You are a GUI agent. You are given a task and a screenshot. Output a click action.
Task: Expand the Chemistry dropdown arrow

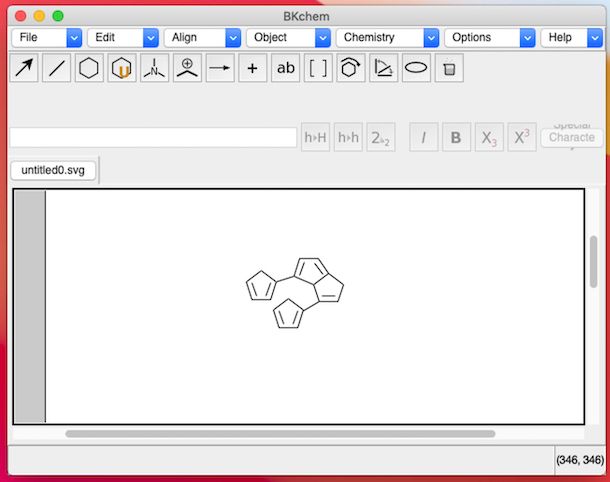431,38
